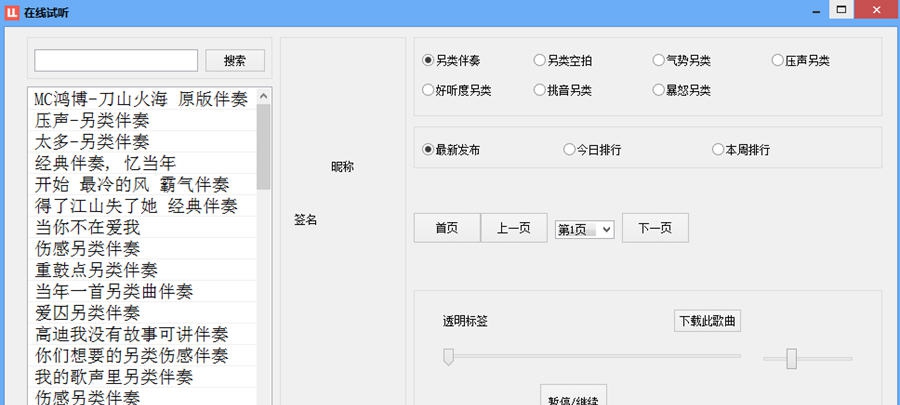Select song 高迪我没有故事可讲伴奏
The width and height of the screenshot is (900, 405).
(x=141, y=334)
